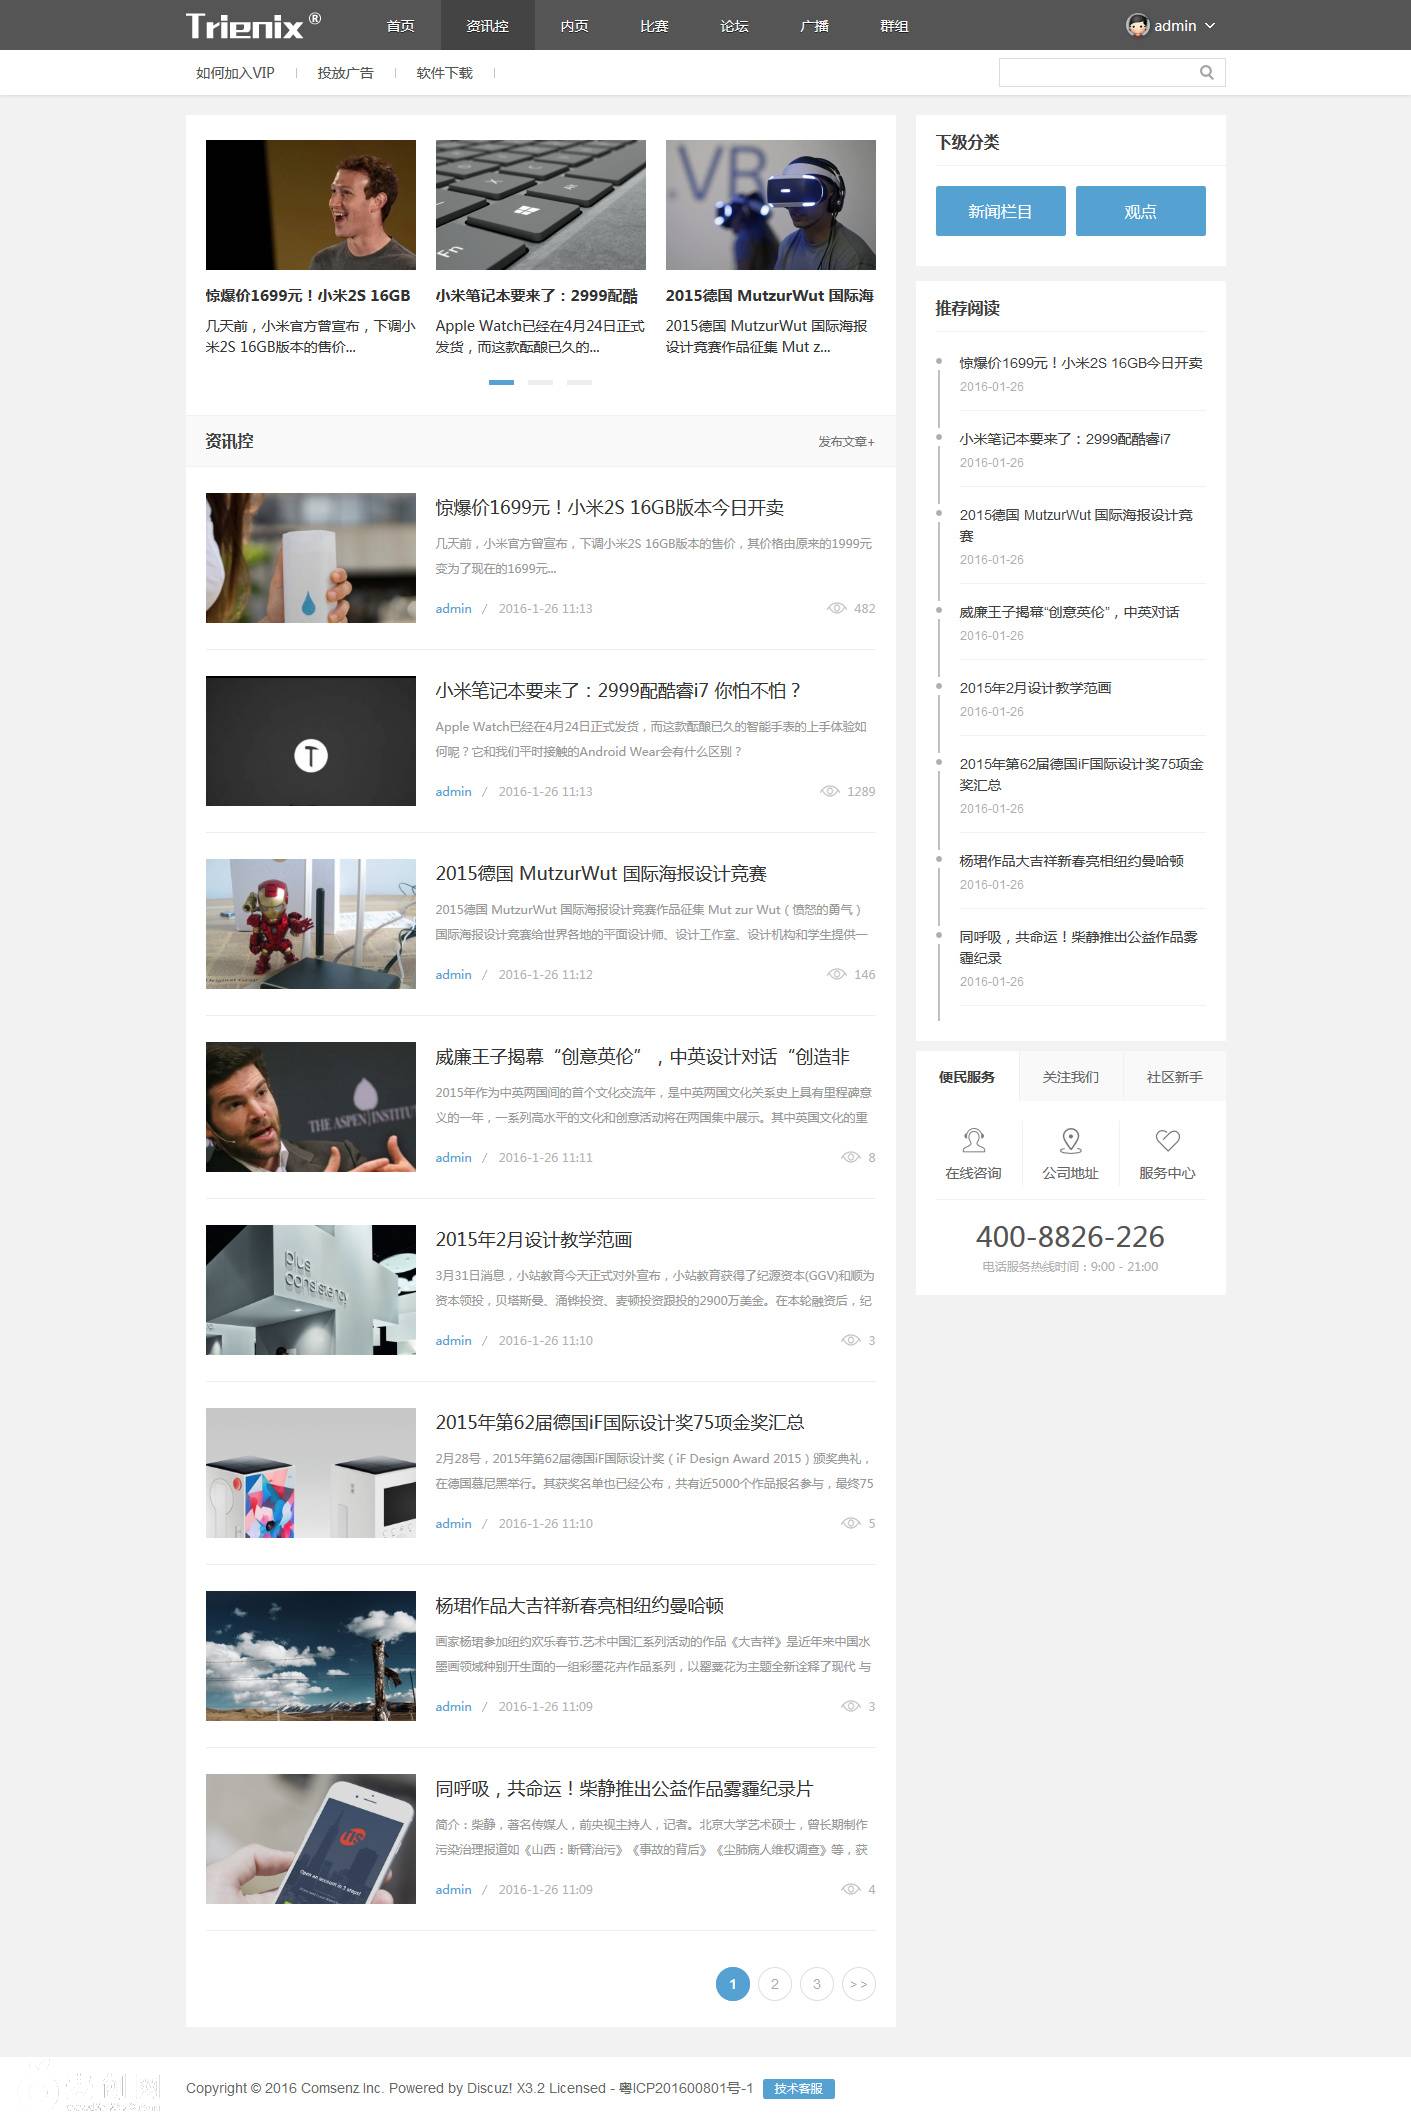Click eye views icon showing 482
The height and width of the screenshot is (2118, 1411).
click(837, 608)
